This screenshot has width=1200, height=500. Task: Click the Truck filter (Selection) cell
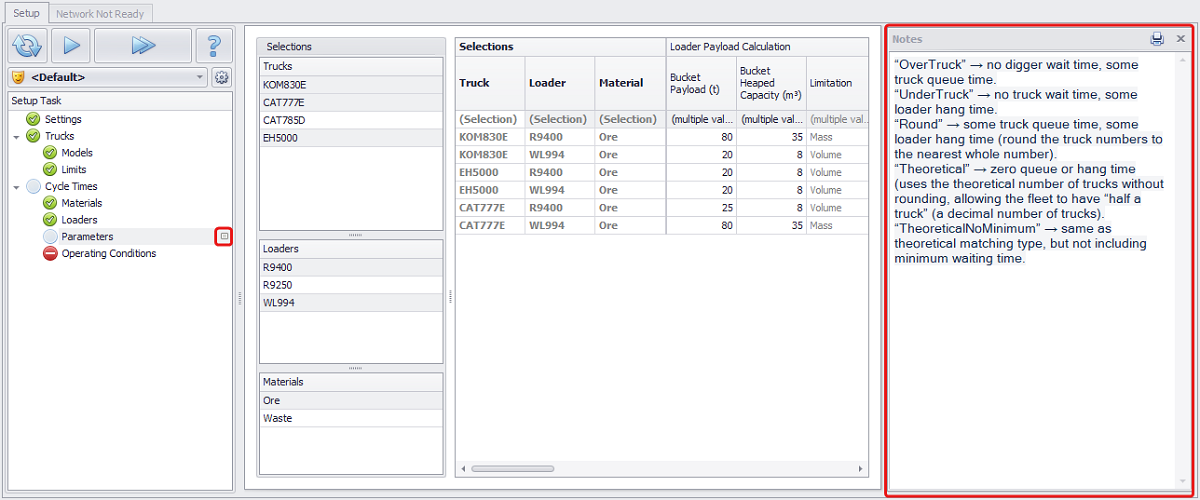pos(488,119)
